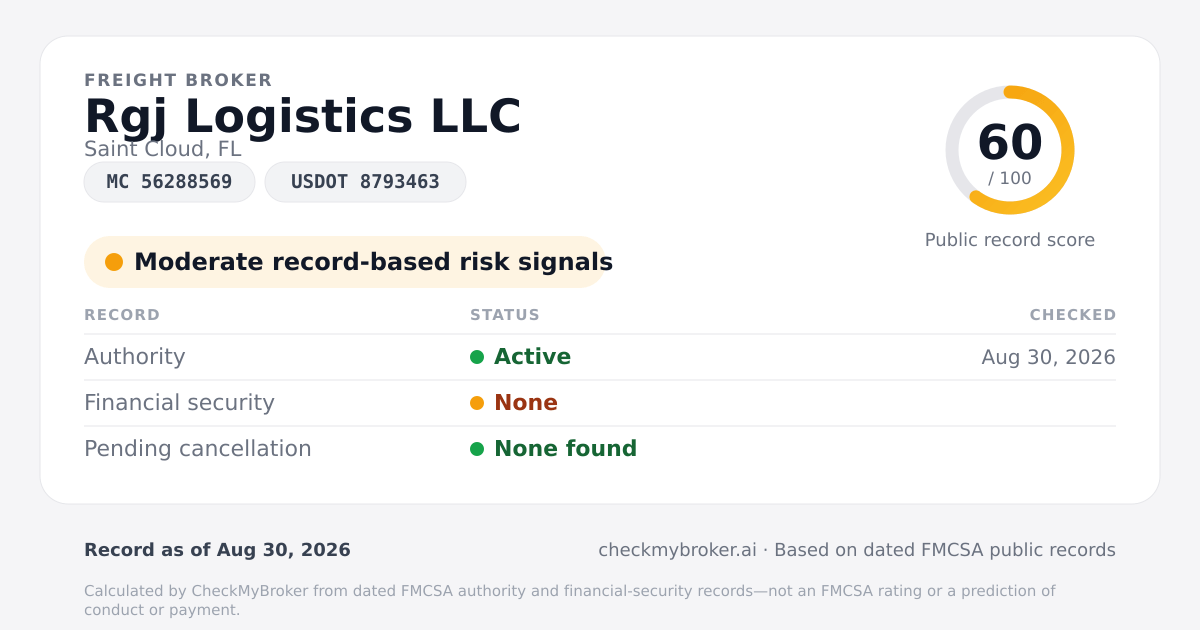This screenshot has height=630, width=1200.
Task: Click the green dot beside Active status
Action: click(x=477, y=357)
